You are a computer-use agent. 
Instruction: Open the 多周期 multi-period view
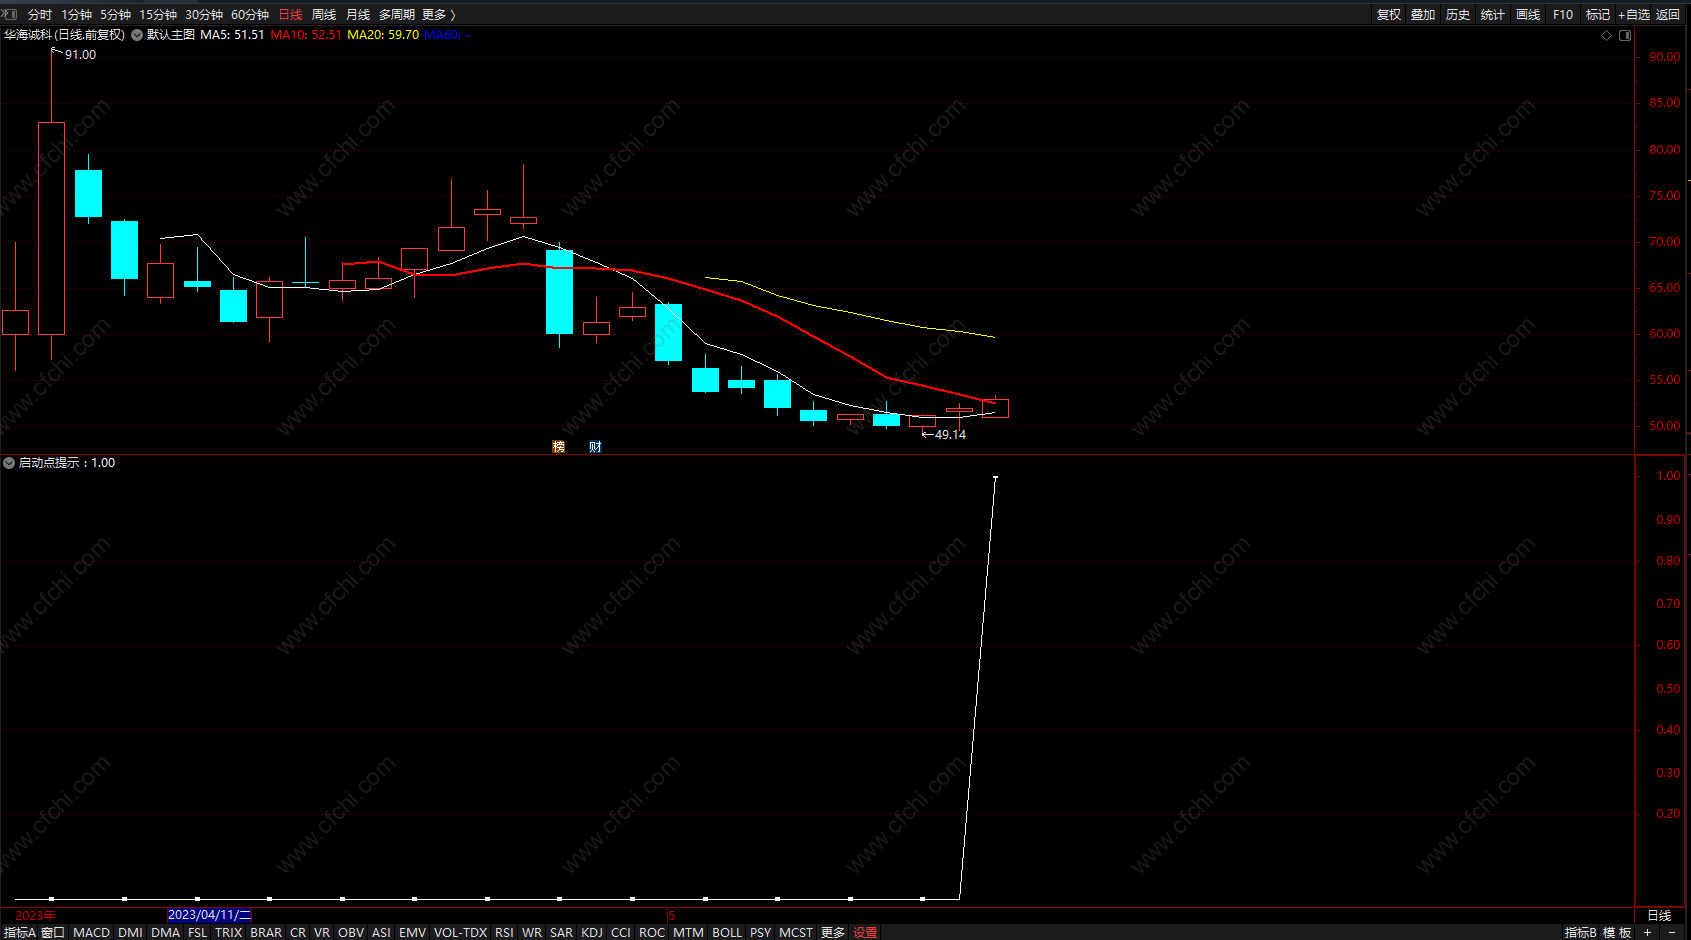[x=397, y=15]
